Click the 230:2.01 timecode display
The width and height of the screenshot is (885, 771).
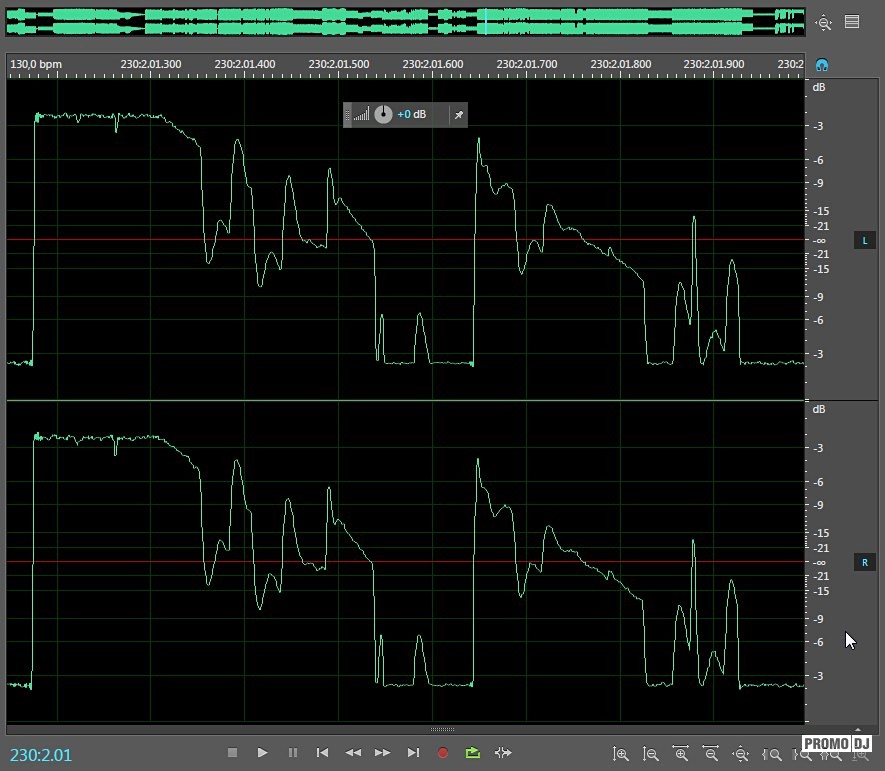coord(42,755)
